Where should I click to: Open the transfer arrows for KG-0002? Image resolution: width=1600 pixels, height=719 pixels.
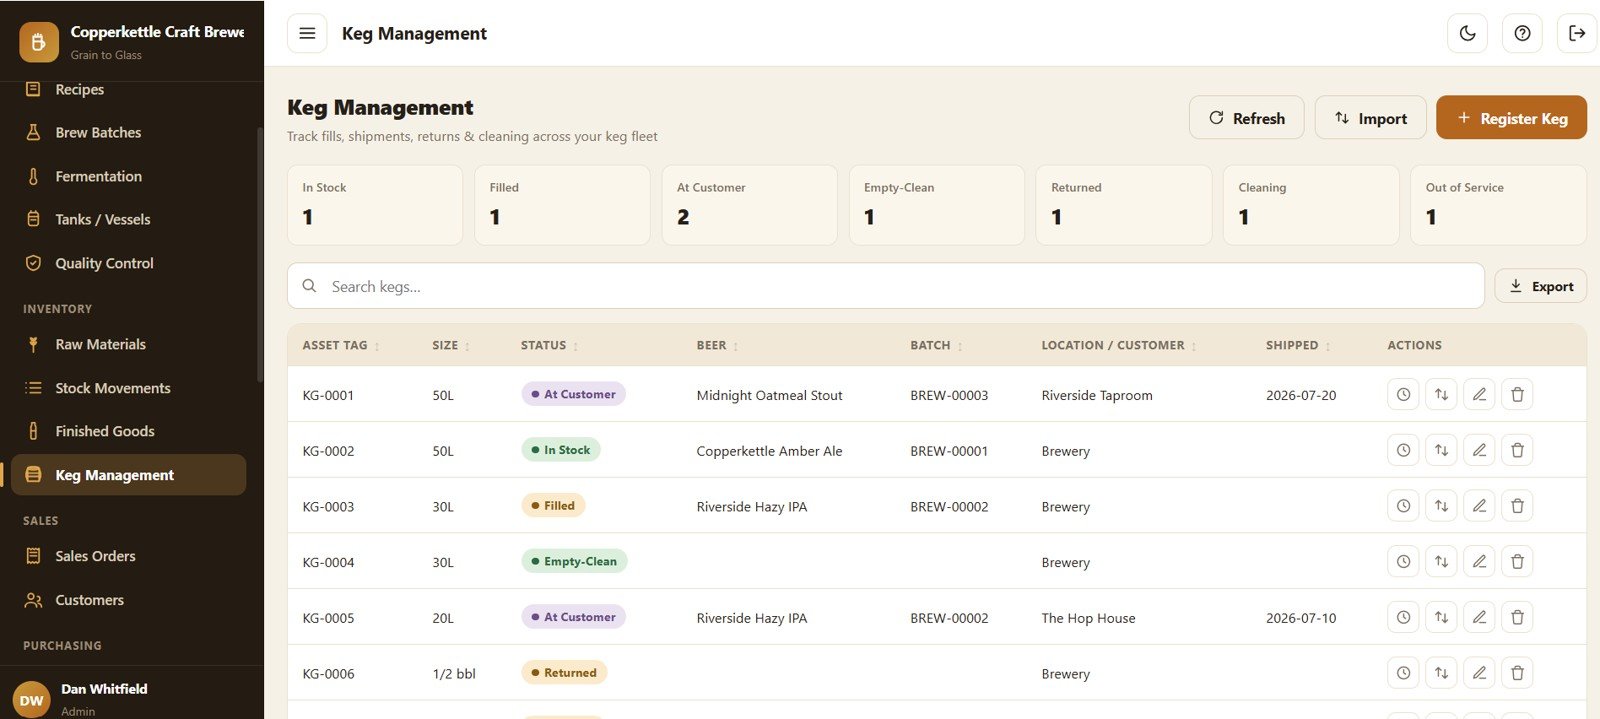pos(1441,450)
